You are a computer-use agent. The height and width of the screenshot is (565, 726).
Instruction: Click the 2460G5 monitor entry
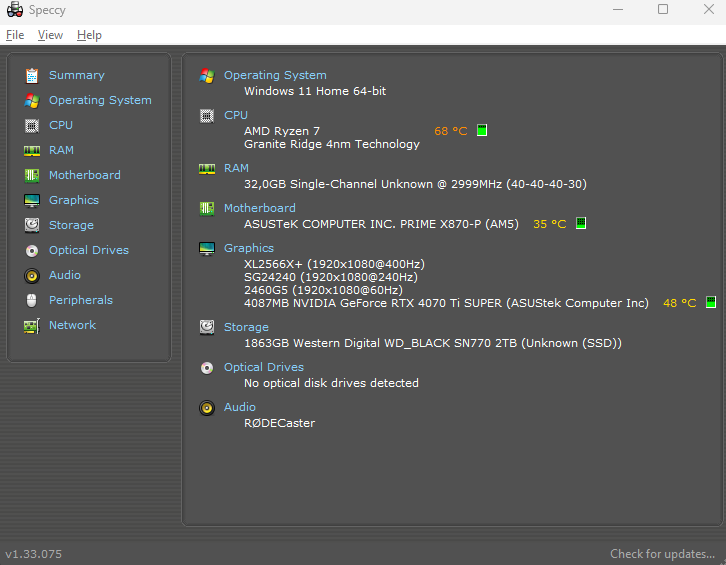(323, 290)
